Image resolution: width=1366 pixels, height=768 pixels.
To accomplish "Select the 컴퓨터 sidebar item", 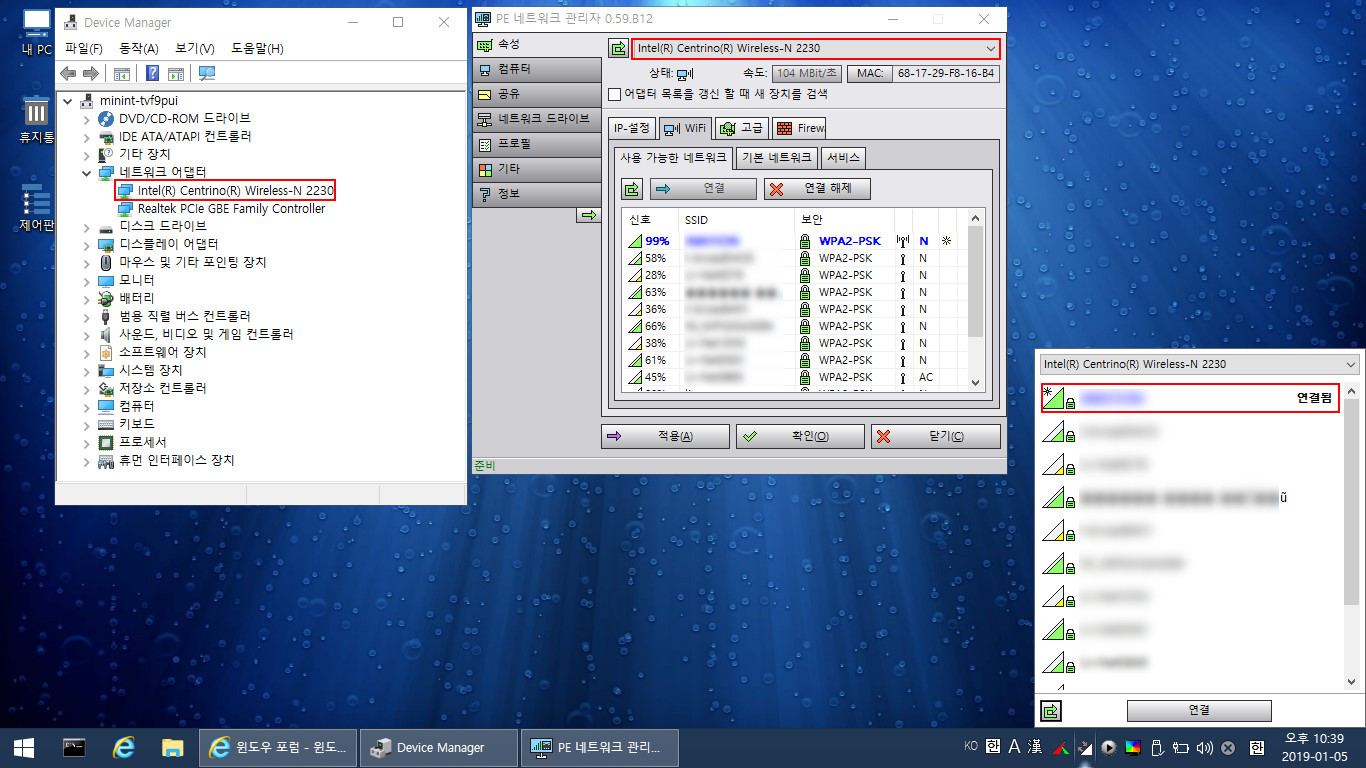I will 537,69.
